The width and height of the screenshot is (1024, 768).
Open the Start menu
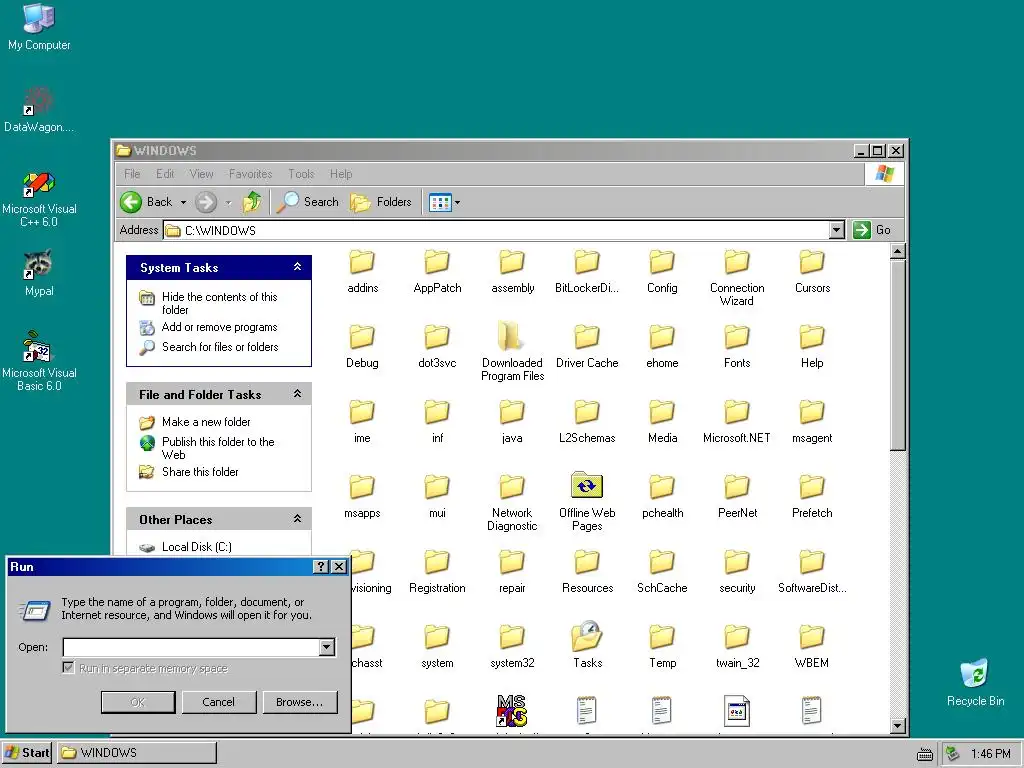27,752
